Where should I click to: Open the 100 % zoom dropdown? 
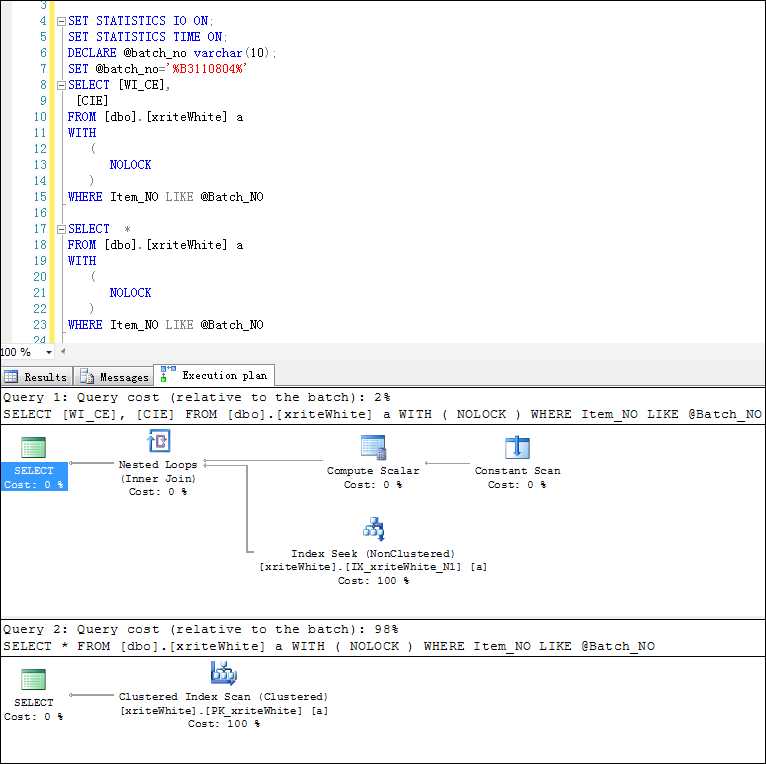(x=49, y=352)
